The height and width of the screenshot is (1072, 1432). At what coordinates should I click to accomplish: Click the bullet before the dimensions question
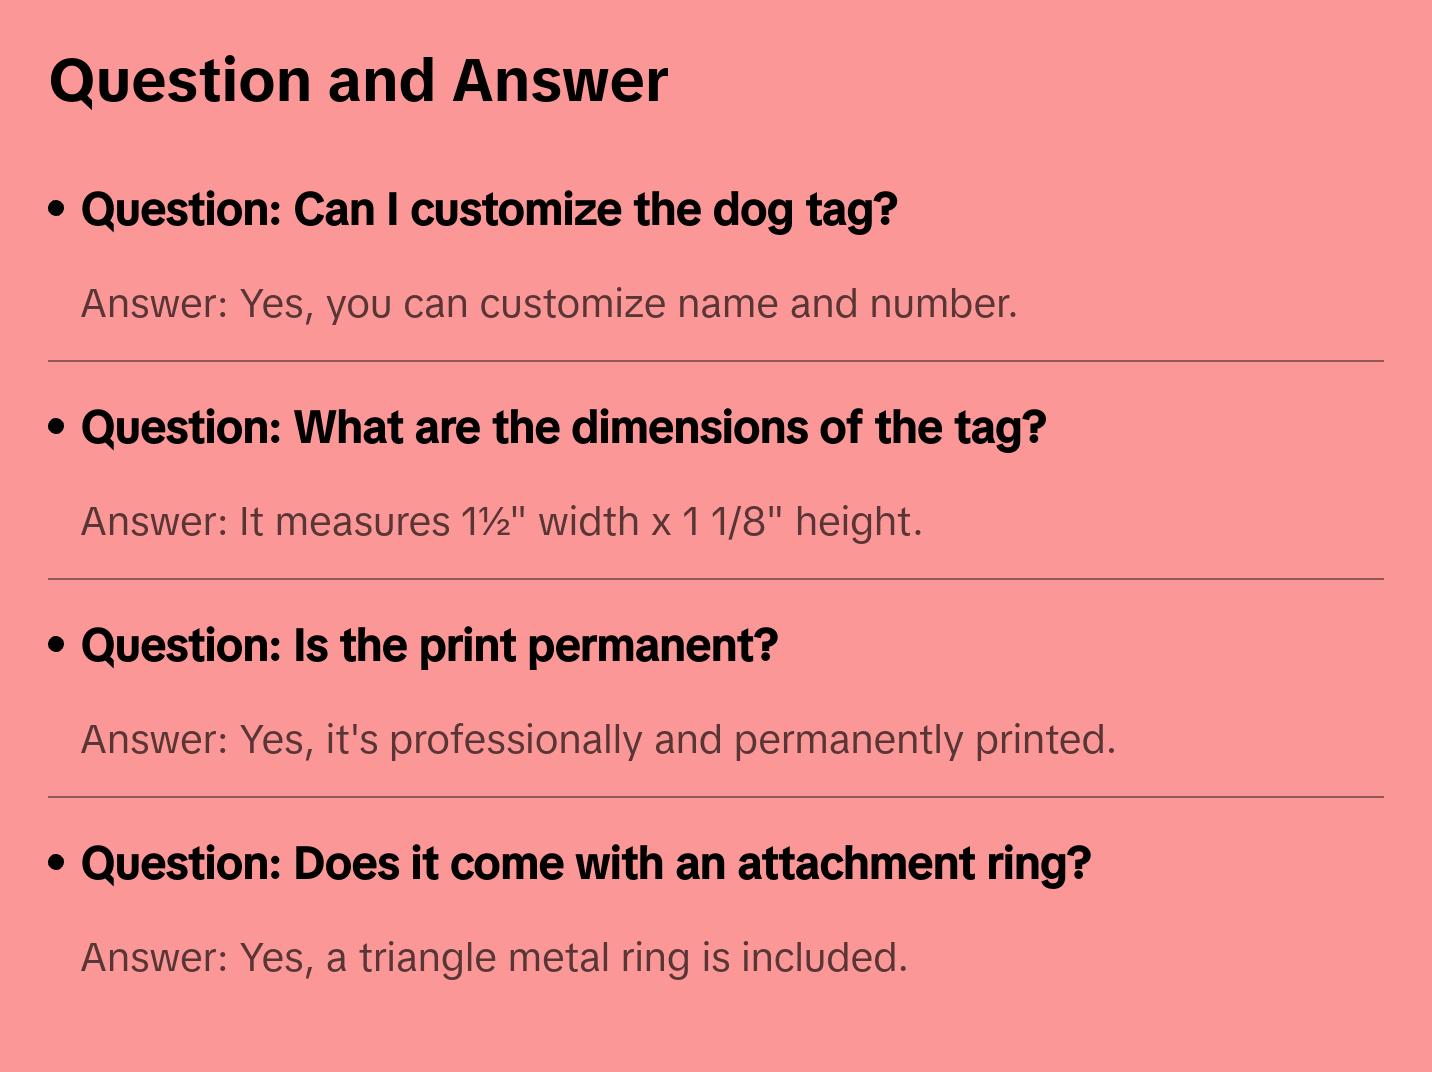[x=57, y=427]
